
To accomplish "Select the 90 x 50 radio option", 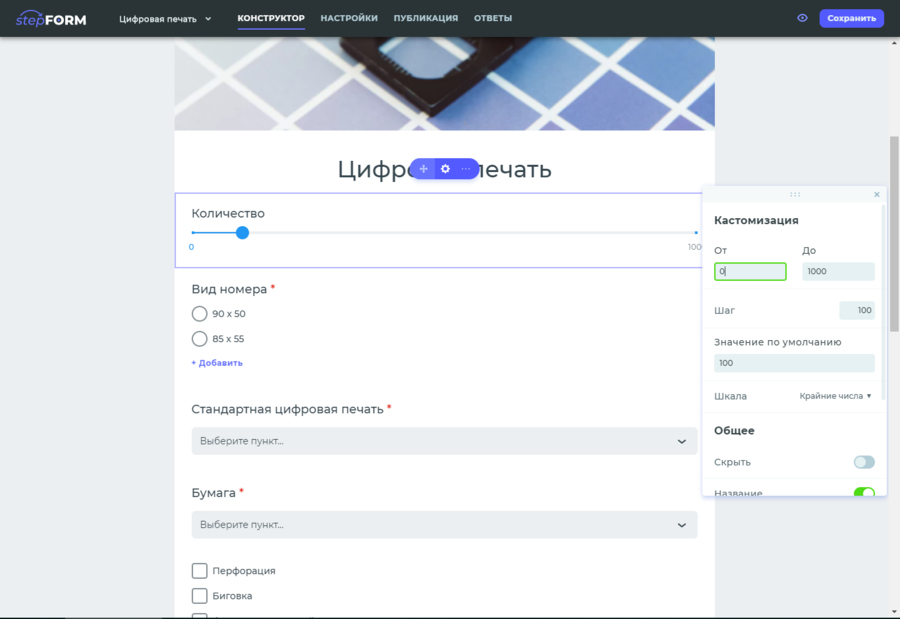I will (x=199, y=314).
